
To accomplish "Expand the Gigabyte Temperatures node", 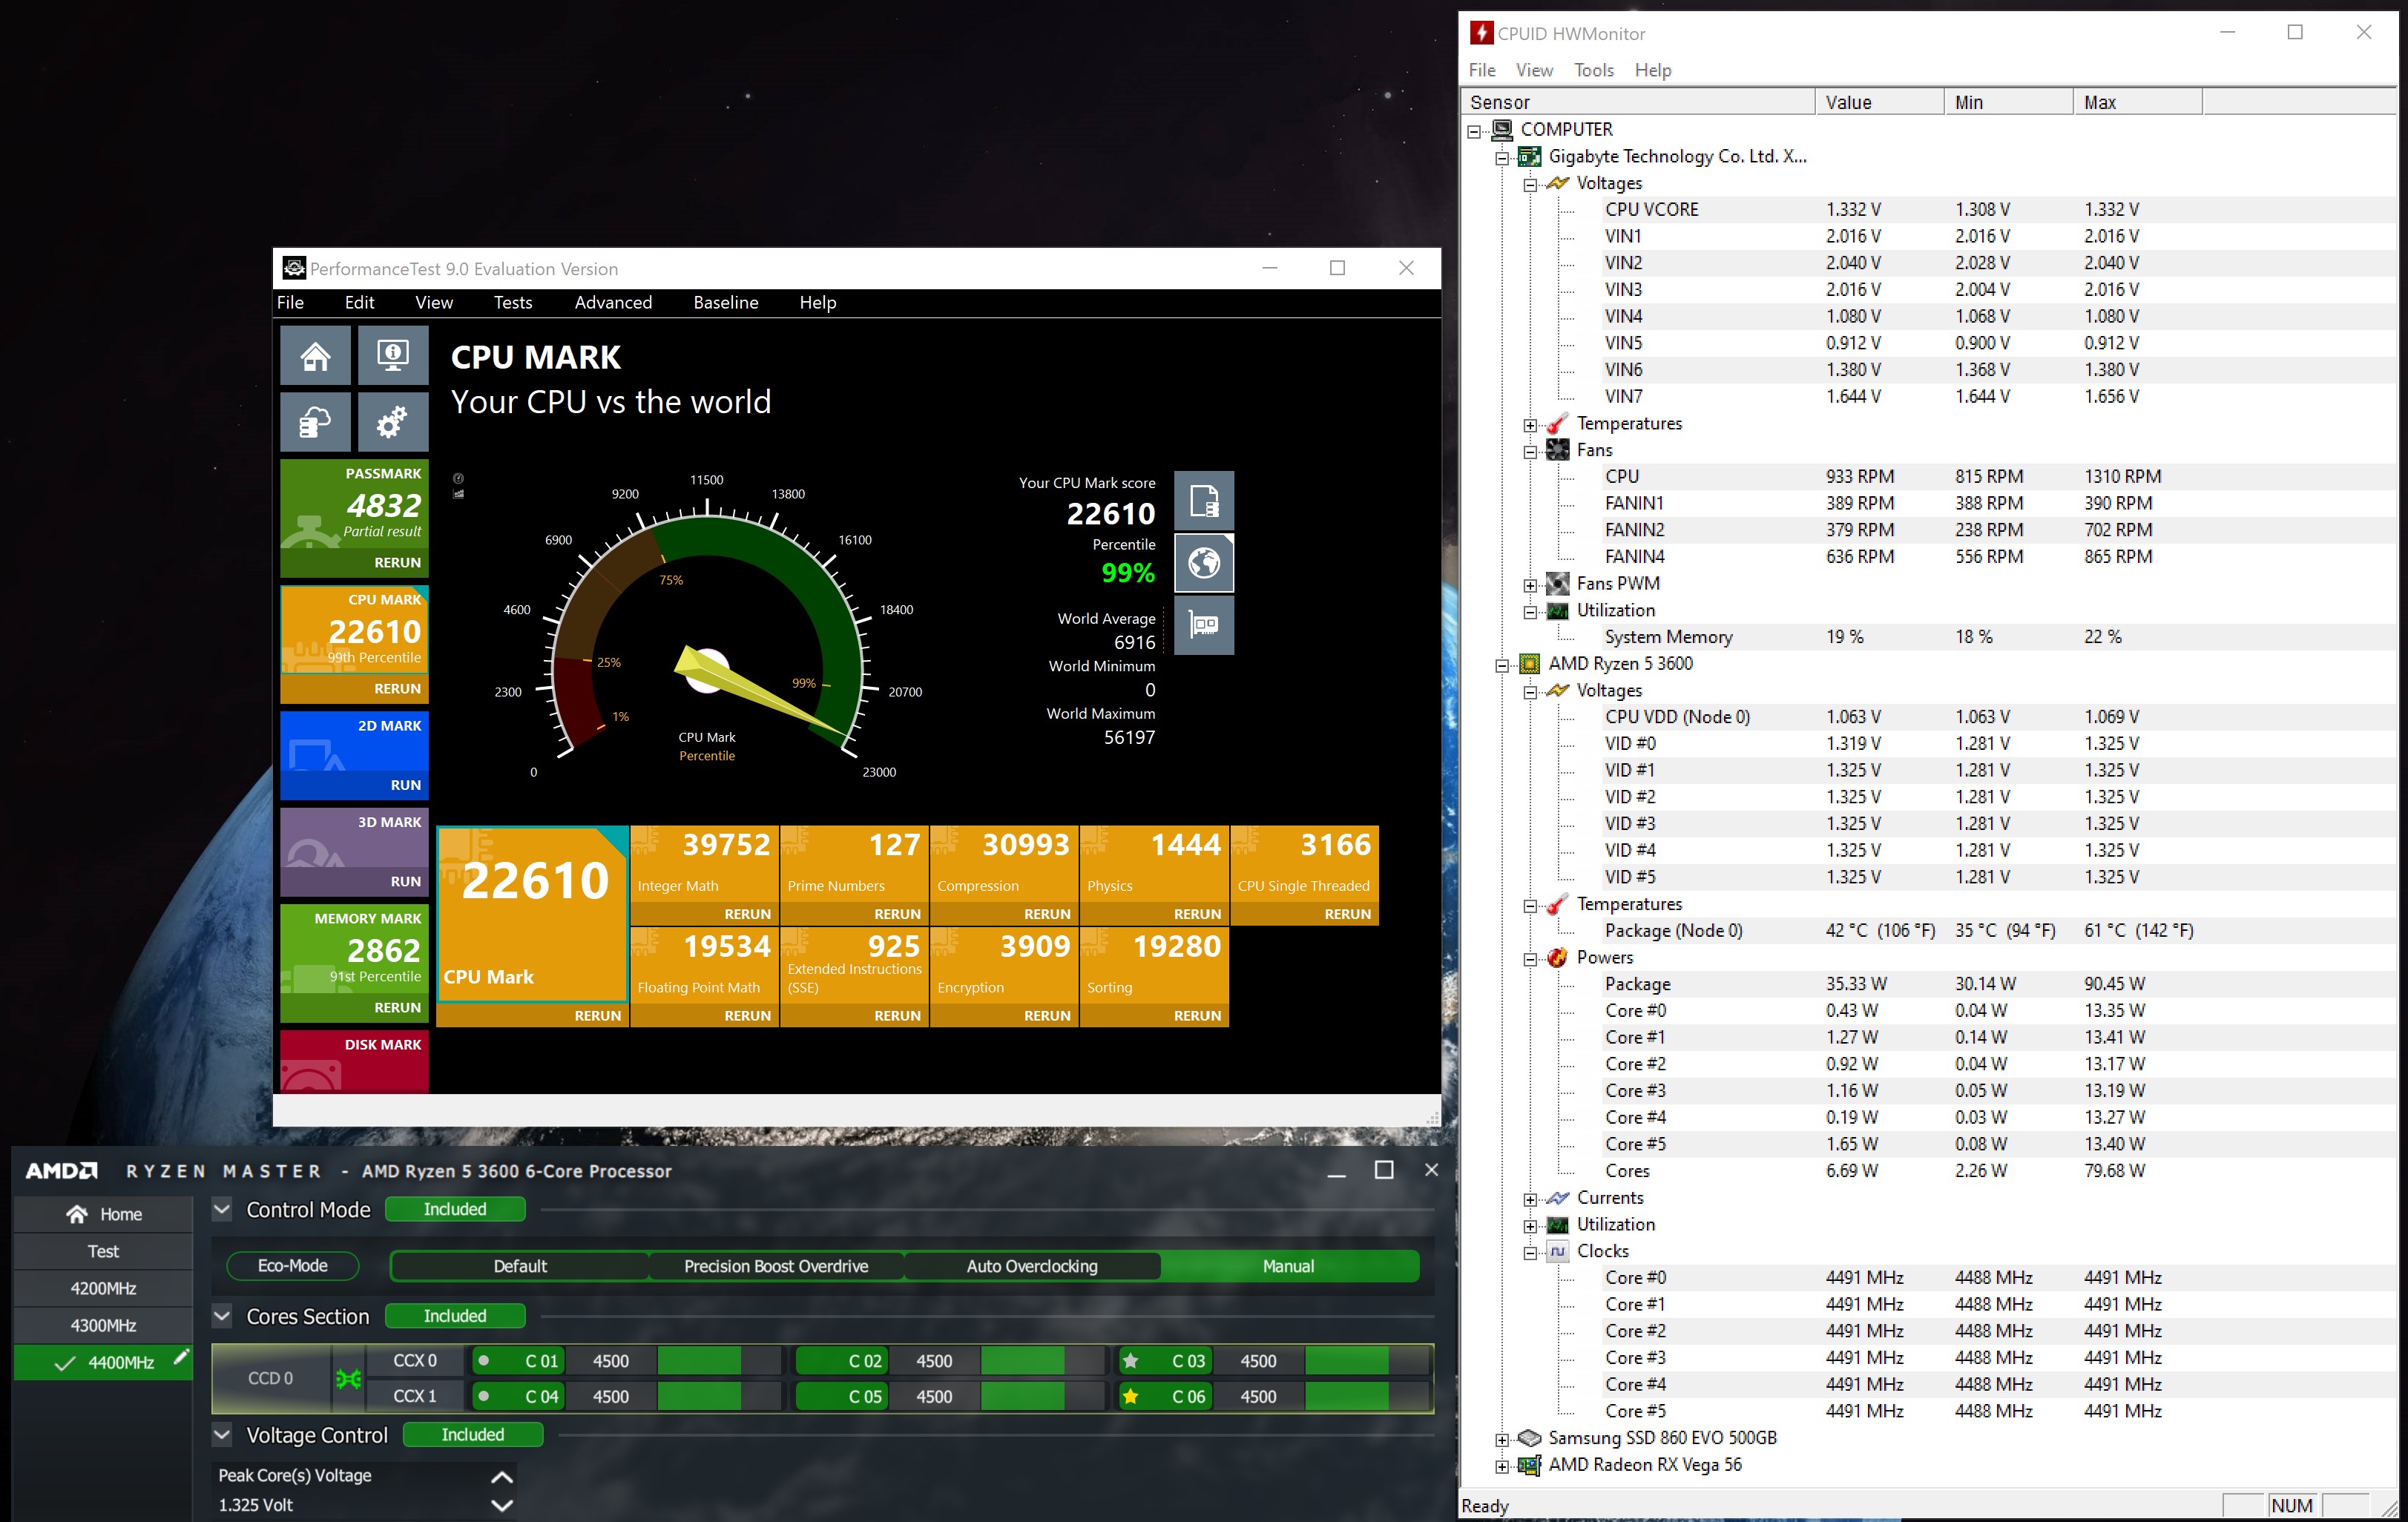I will coord(1530,425).
